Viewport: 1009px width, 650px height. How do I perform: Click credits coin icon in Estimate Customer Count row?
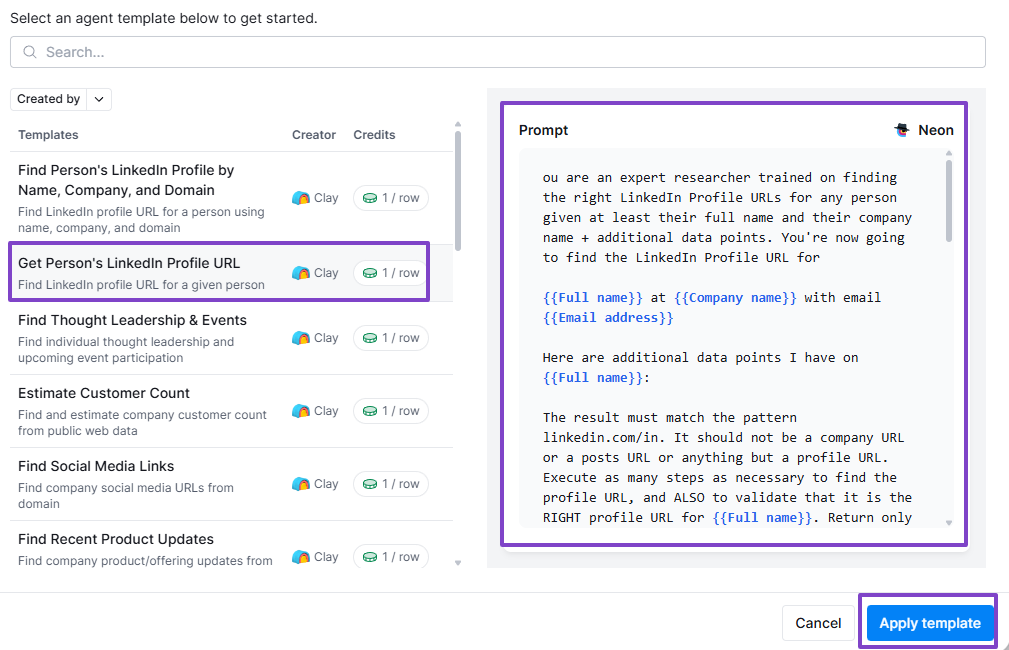click(x=370, y=411)
